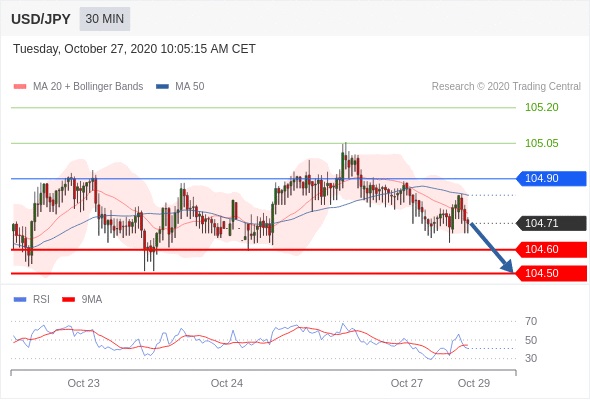Click the blue downward forecast arrow
This screenshot has height=400, width=590.
click(491, 248)
